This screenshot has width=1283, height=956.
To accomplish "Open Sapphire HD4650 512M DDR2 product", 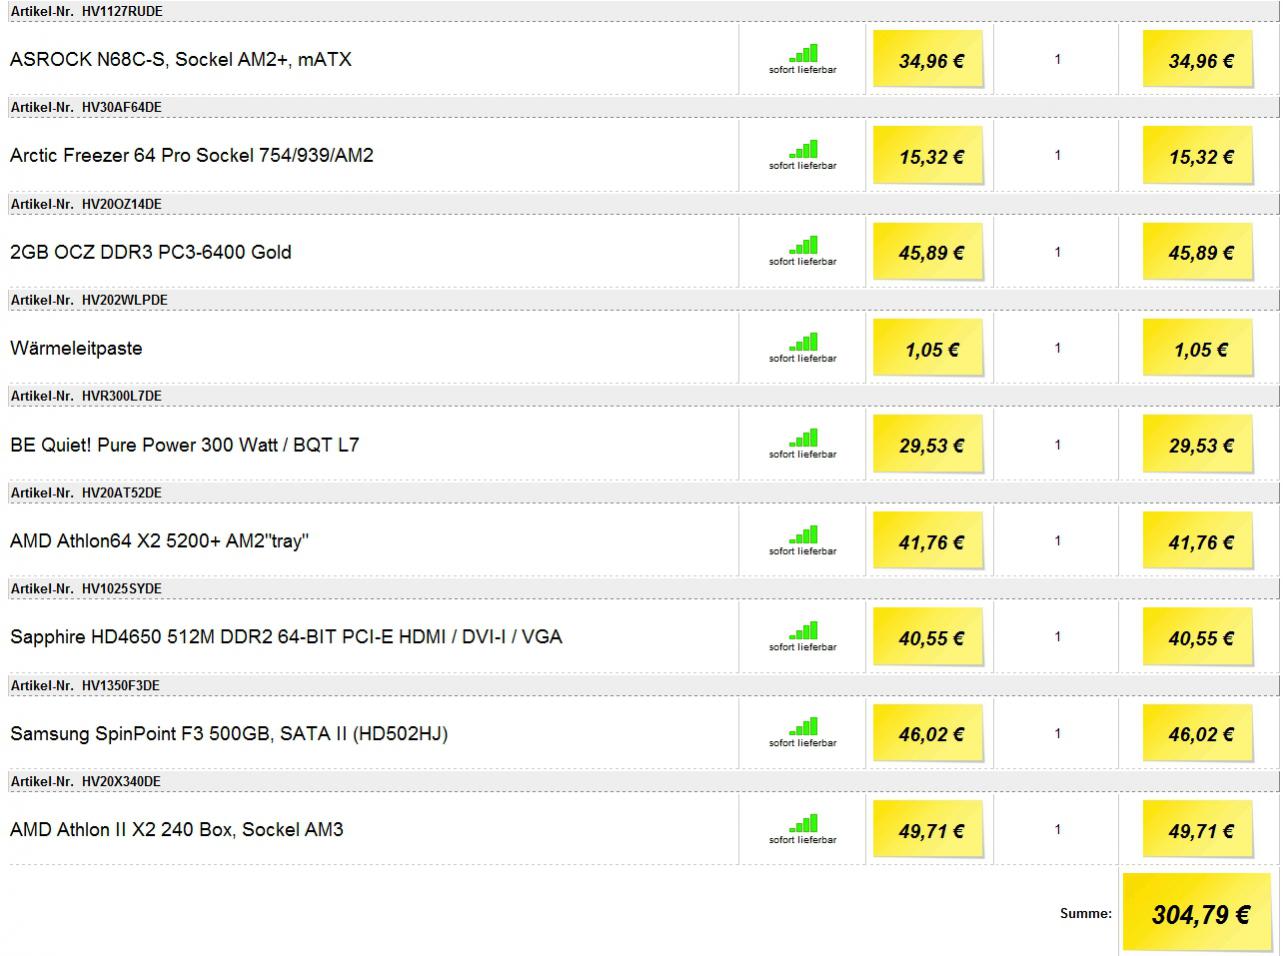I will pos(286,637).
